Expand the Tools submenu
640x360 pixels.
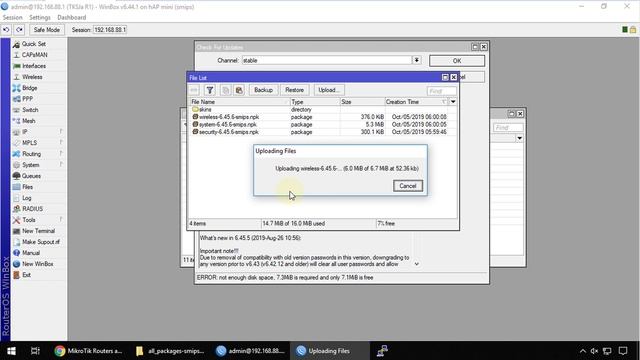pos(38,220)
